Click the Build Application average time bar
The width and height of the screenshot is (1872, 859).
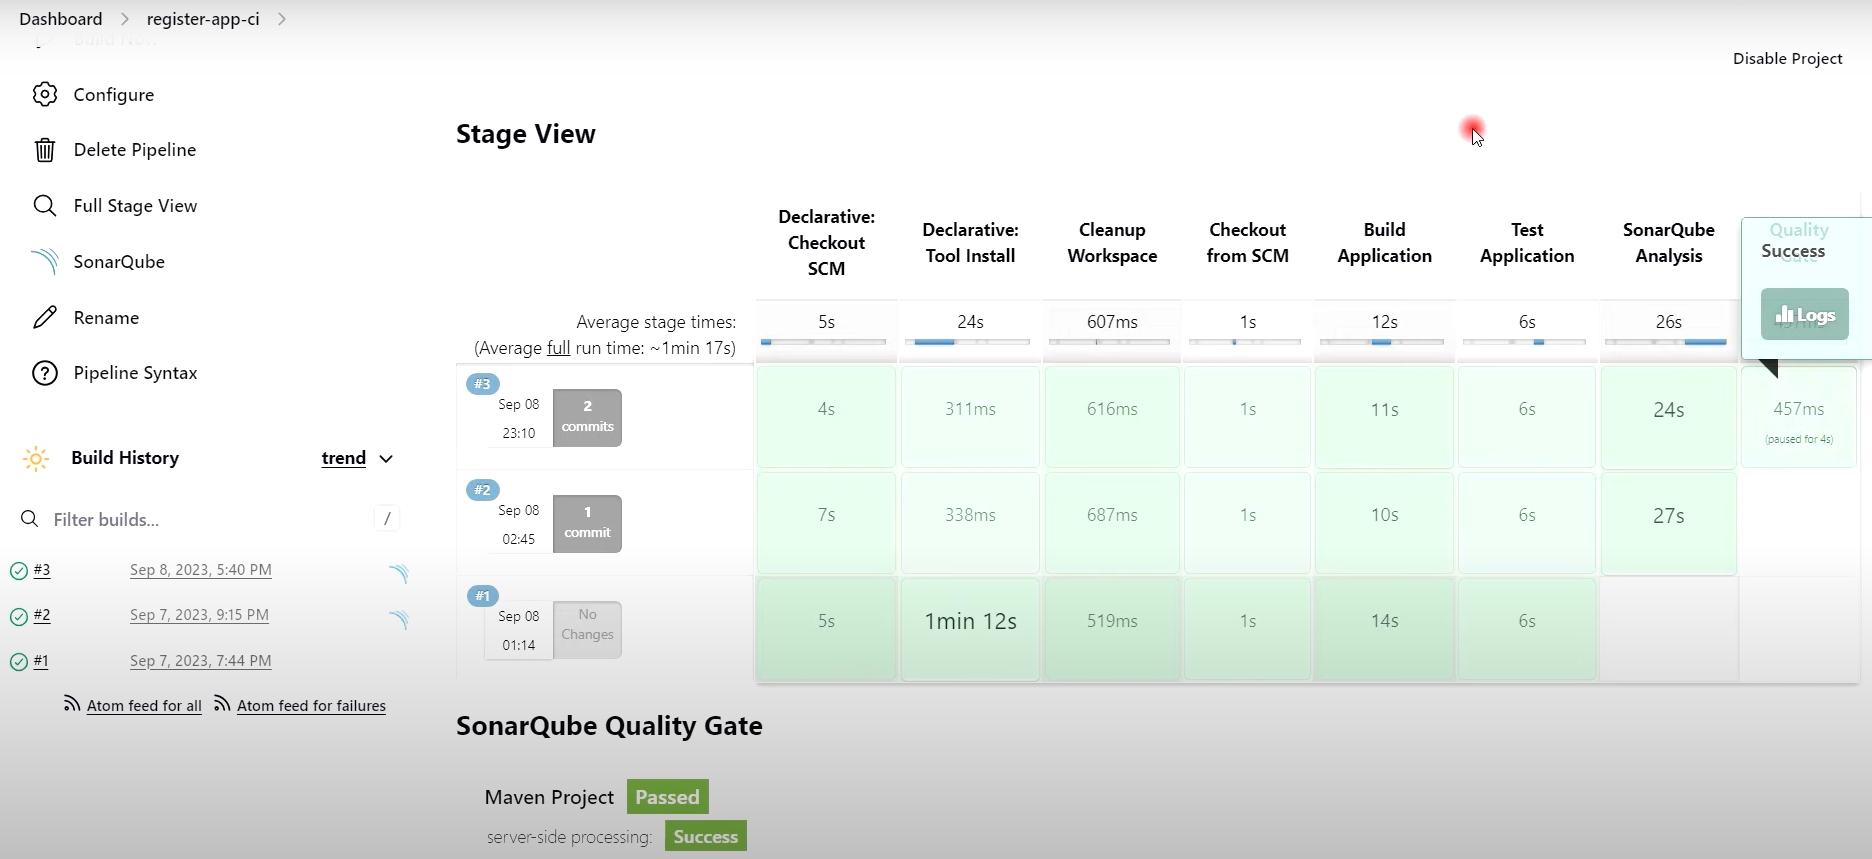tap(1382, 342)
